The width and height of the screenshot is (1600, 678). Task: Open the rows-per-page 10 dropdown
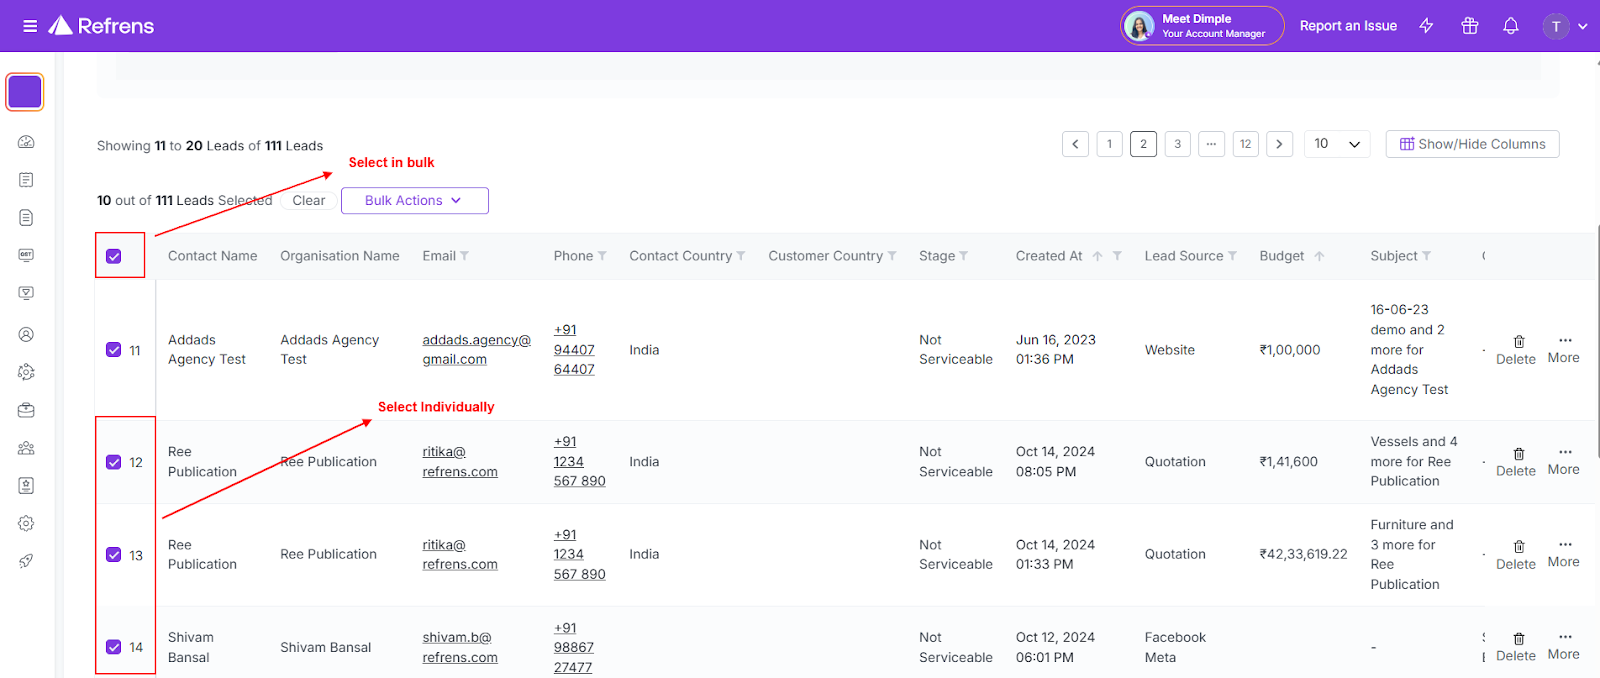coord(1337,144)
